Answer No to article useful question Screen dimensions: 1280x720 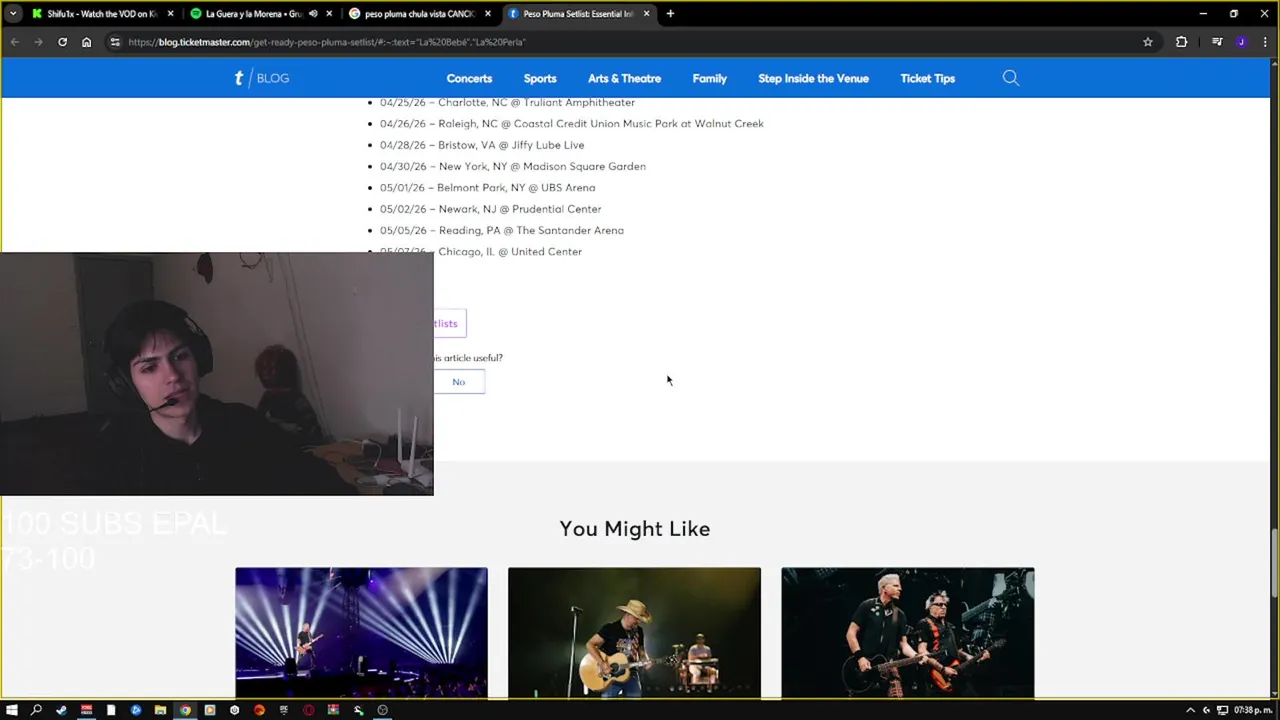click(458, 382)
